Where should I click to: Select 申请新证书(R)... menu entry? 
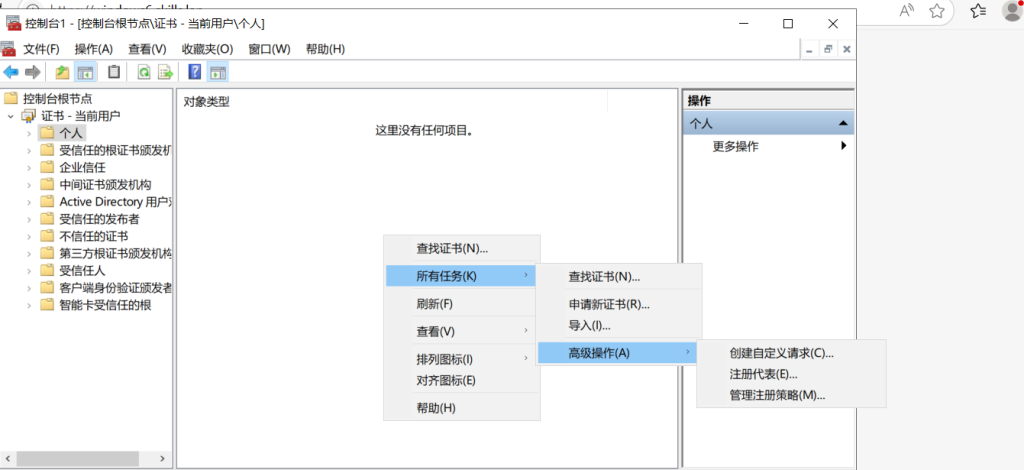[x=609, y=304]
